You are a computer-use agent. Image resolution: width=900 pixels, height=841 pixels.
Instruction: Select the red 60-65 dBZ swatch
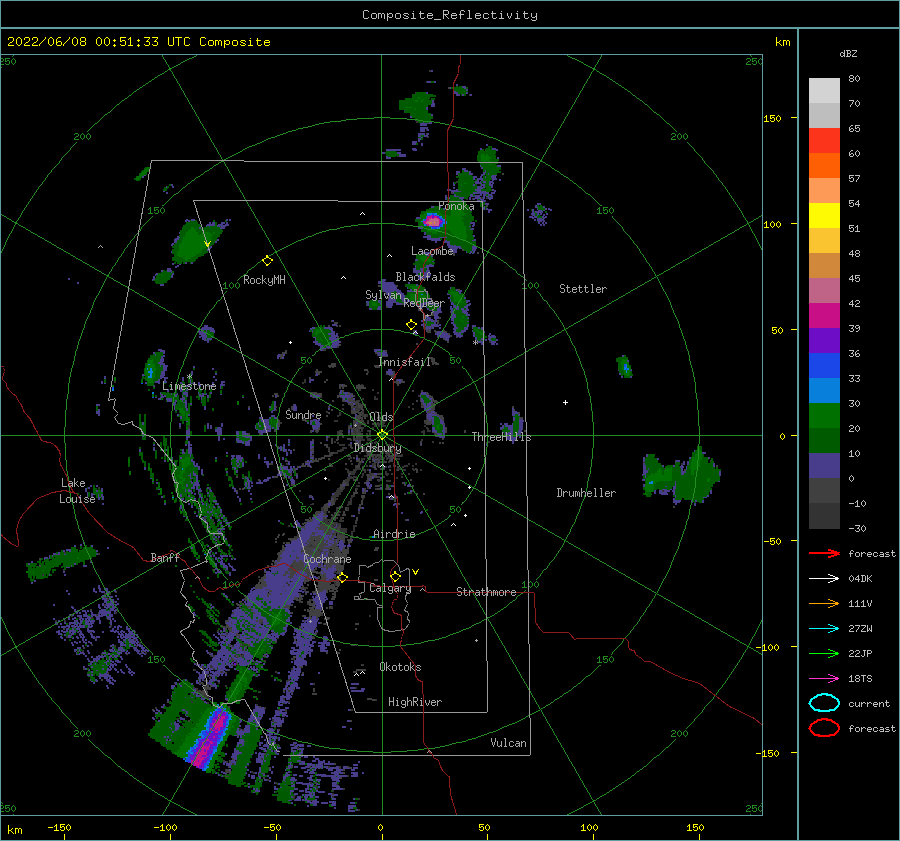pyautogui.click(x=824, y=140)
